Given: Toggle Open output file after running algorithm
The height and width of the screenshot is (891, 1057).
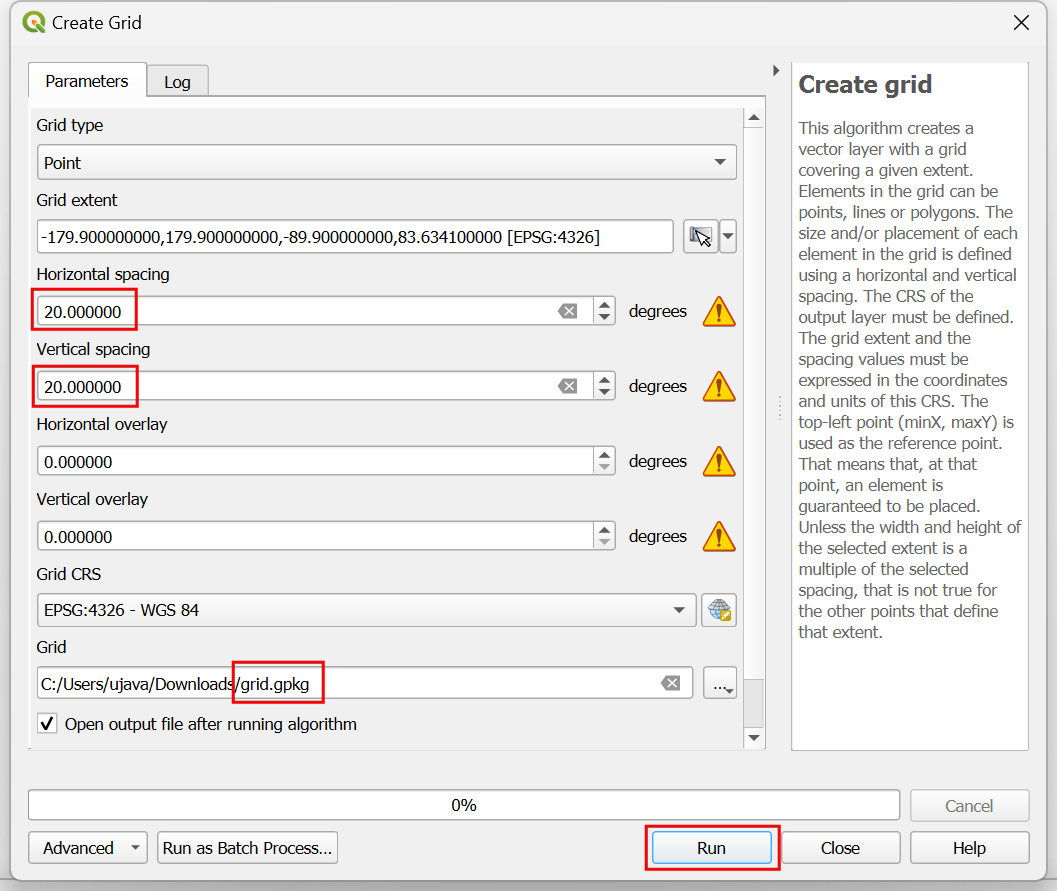Looking at the screenshot, I should pyautogui.click(x=47, y=724).
